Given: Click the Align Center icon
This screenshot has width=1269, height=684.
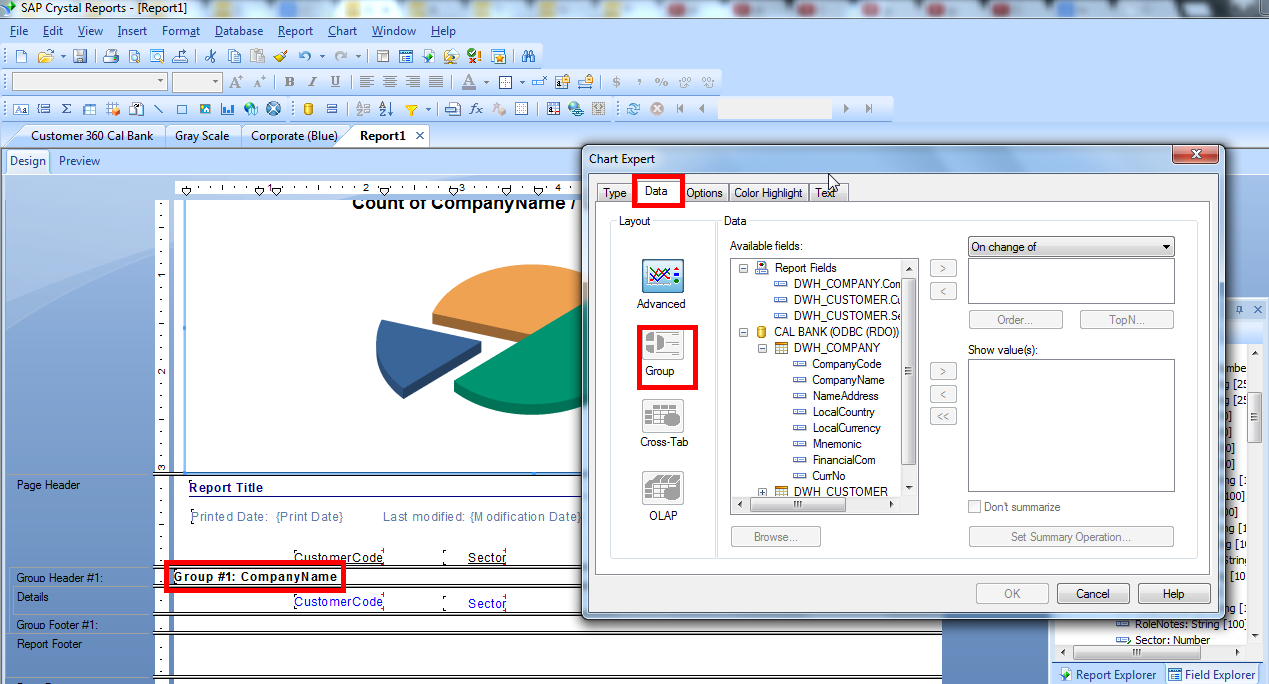Looking at the screenshot, I should coord(390,82).
